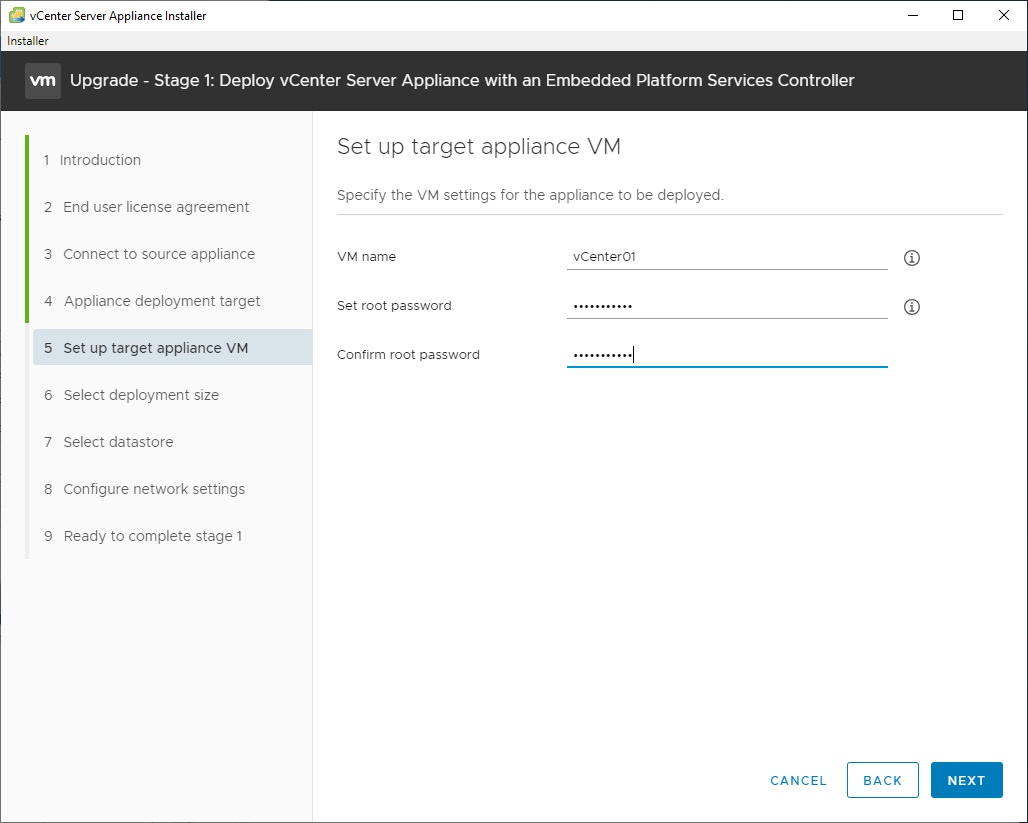Focus the VM name input field
The height and width of the screenshot is (823, 1028).
pyautogui.click(x=727, y=256)
